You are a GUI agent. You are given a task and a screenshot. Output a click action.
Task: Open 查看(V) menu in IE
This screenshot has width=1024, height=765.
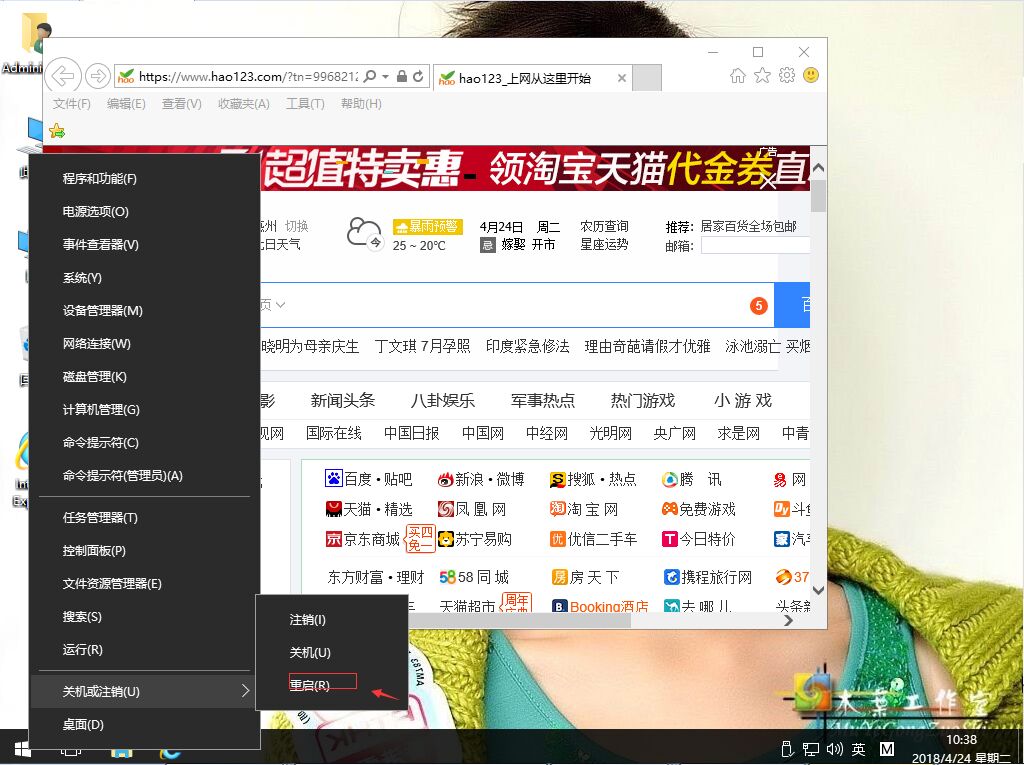click(x=182, y=103)
